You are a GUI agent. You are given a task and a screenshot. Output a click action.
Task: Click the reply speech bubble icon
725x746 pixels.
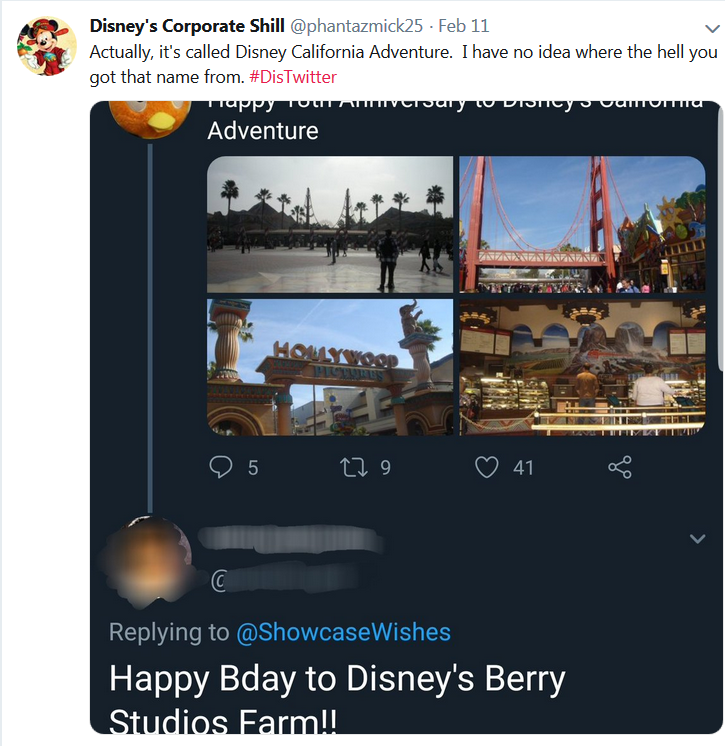pyautogui.click(x=222, y=467)
